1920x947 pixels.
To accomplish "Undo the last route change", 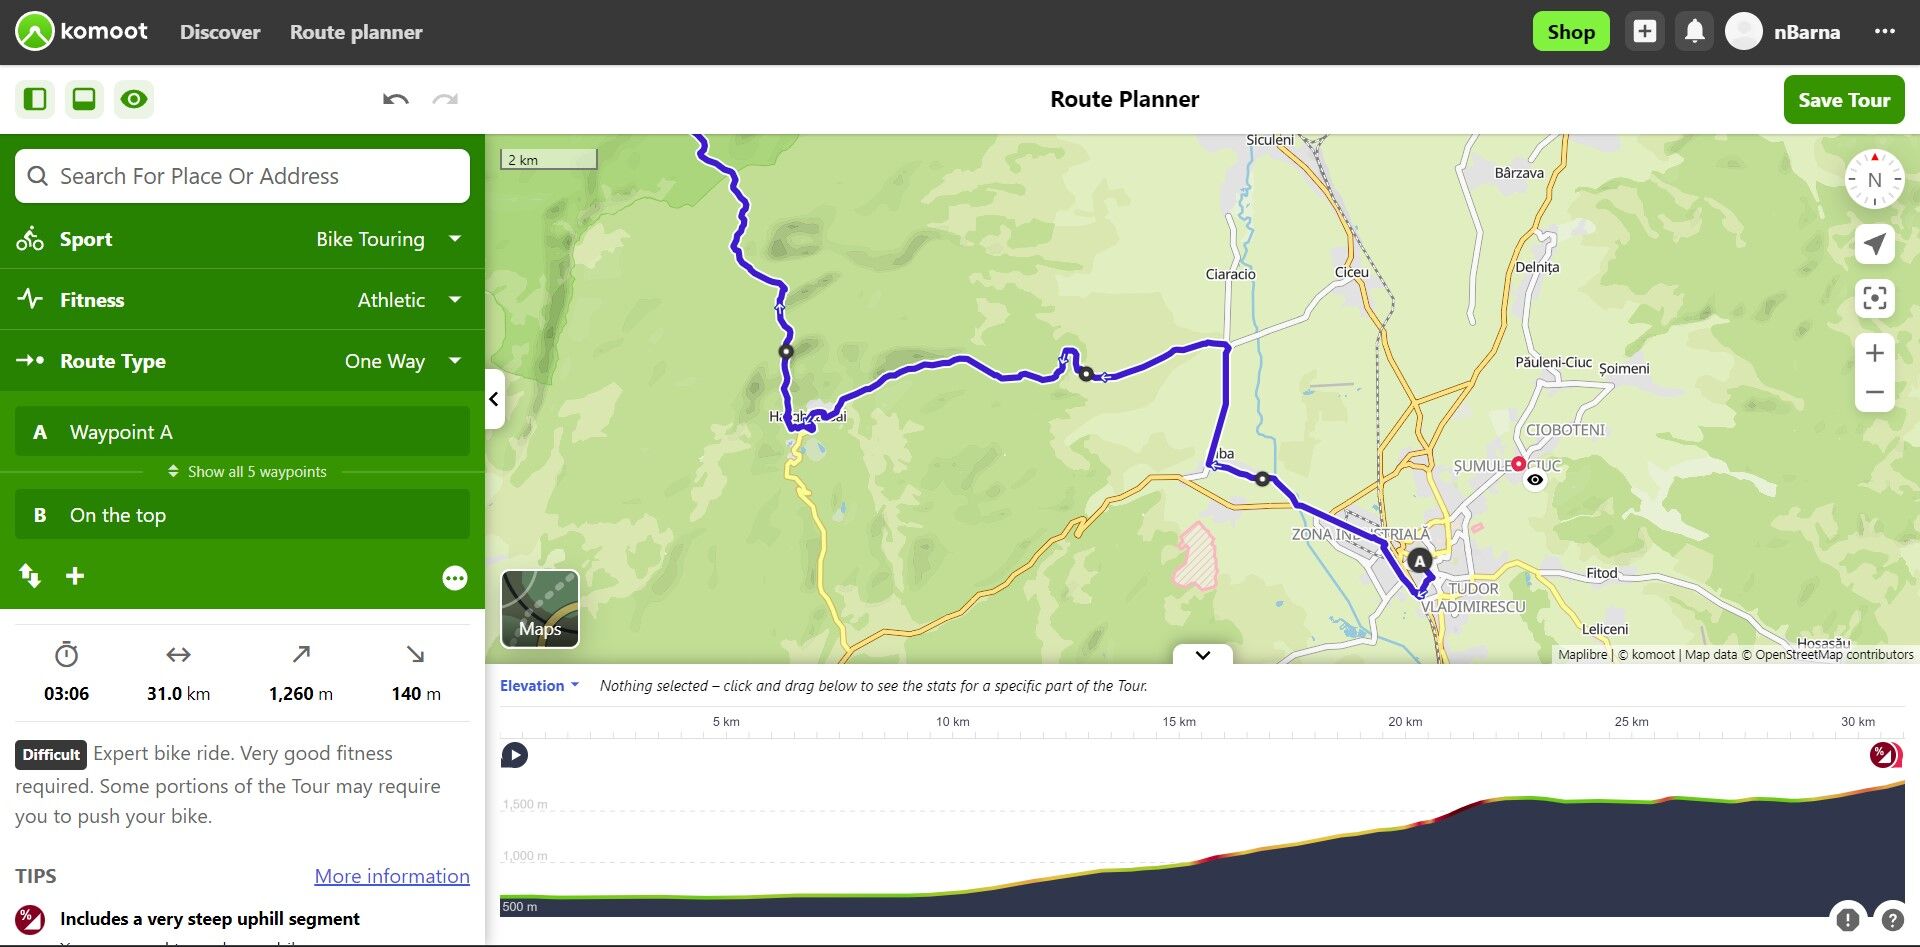I will [396, 99].
